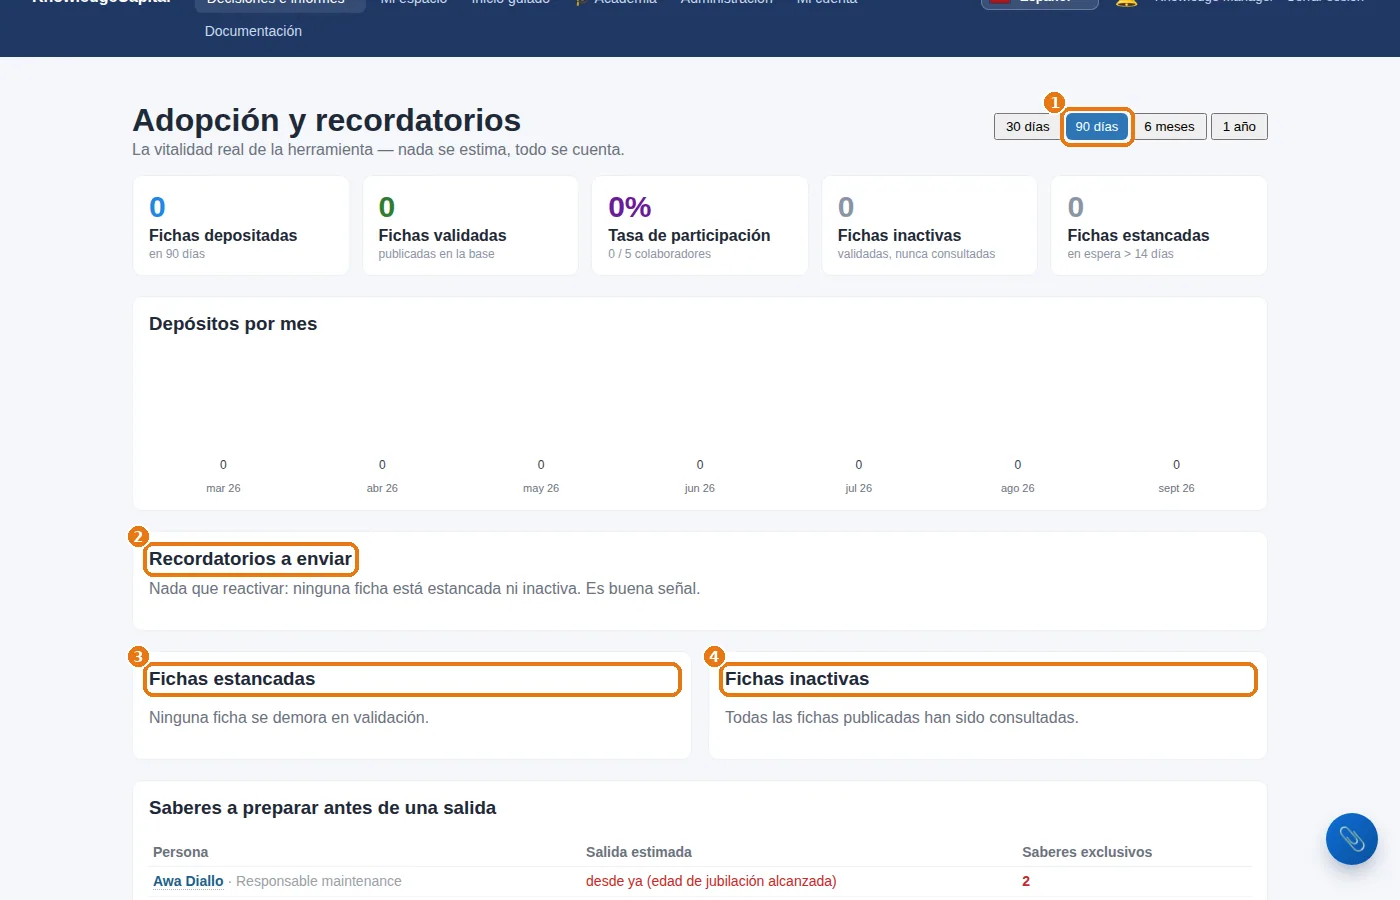Click the "en espera > 14 días" subtitle
This screenshot has width=1400, height=900.
pyautogui.click(x=1120, y=254)
